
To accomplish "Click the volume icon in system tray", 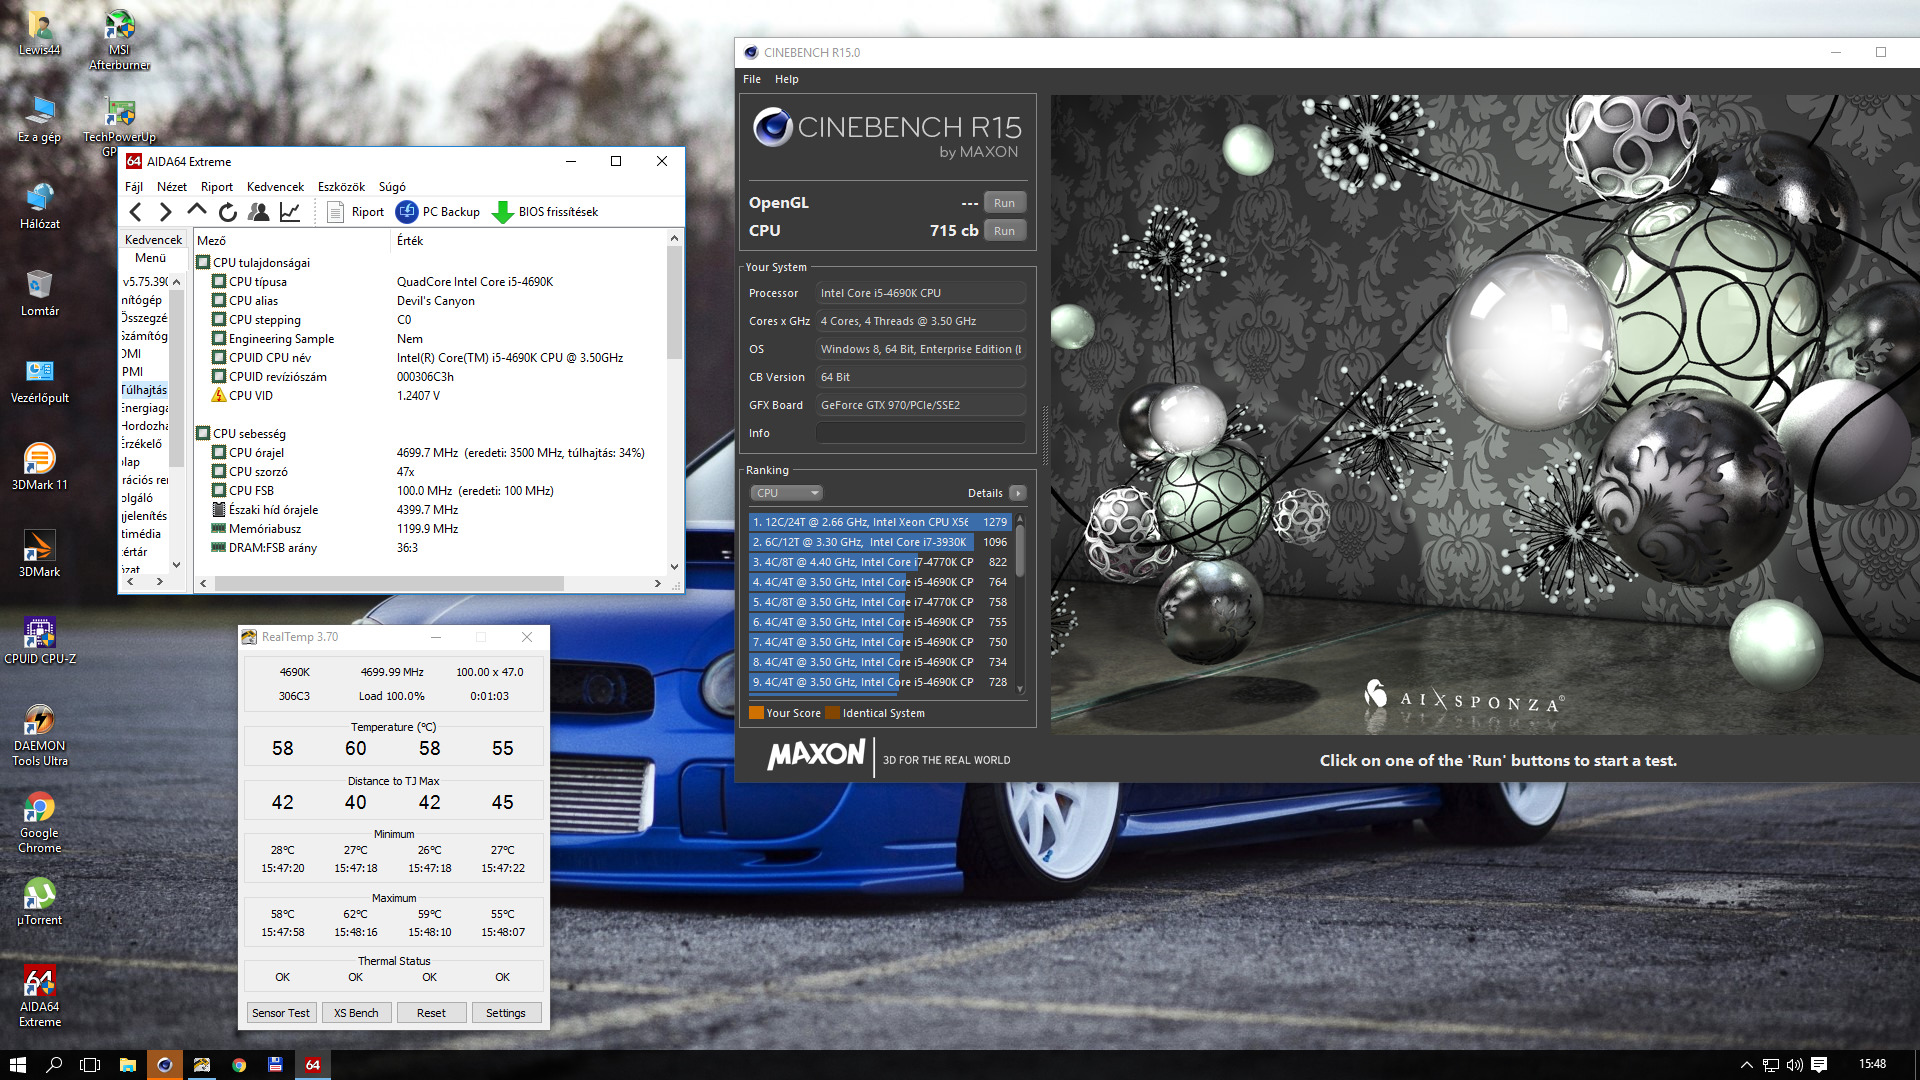I will click(1794, 1065).
